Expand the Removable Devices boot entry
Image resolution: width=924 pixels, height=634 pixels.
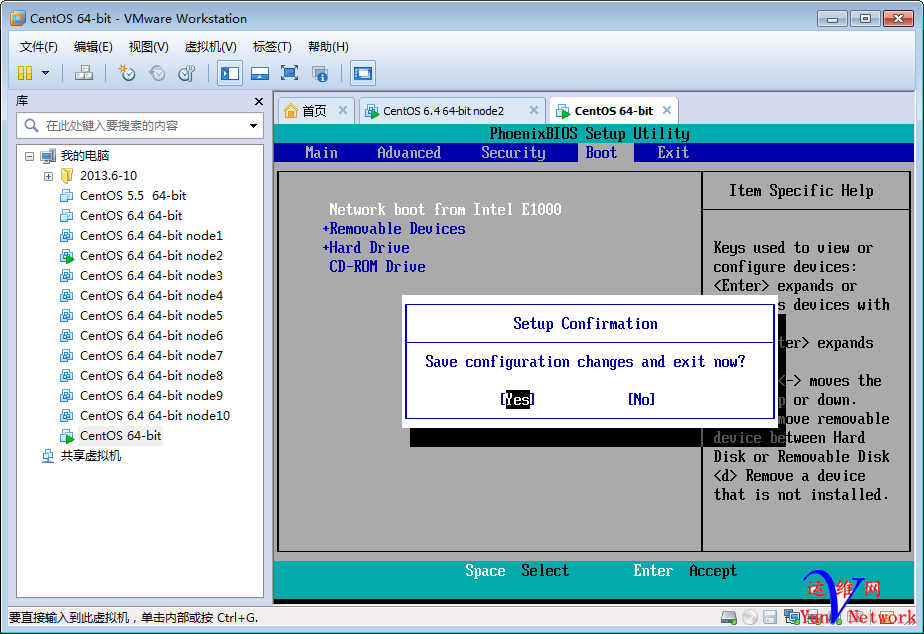pyautogui.click(x=394, y=229)
